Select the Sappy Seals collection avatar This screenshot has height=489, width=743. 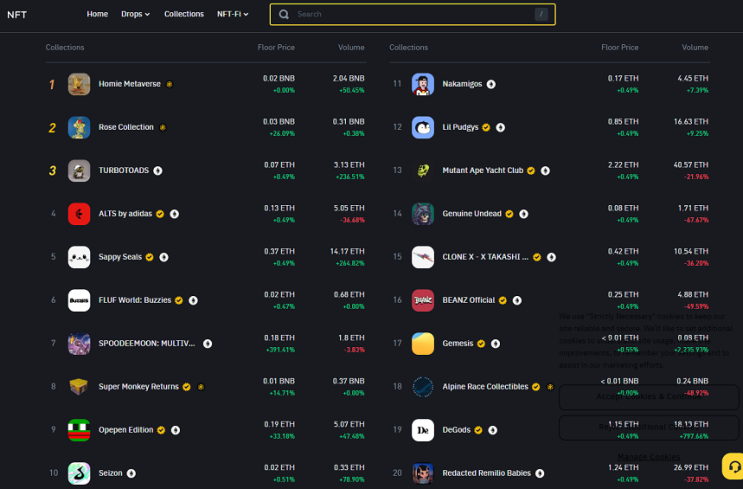[x=79, y=257]
